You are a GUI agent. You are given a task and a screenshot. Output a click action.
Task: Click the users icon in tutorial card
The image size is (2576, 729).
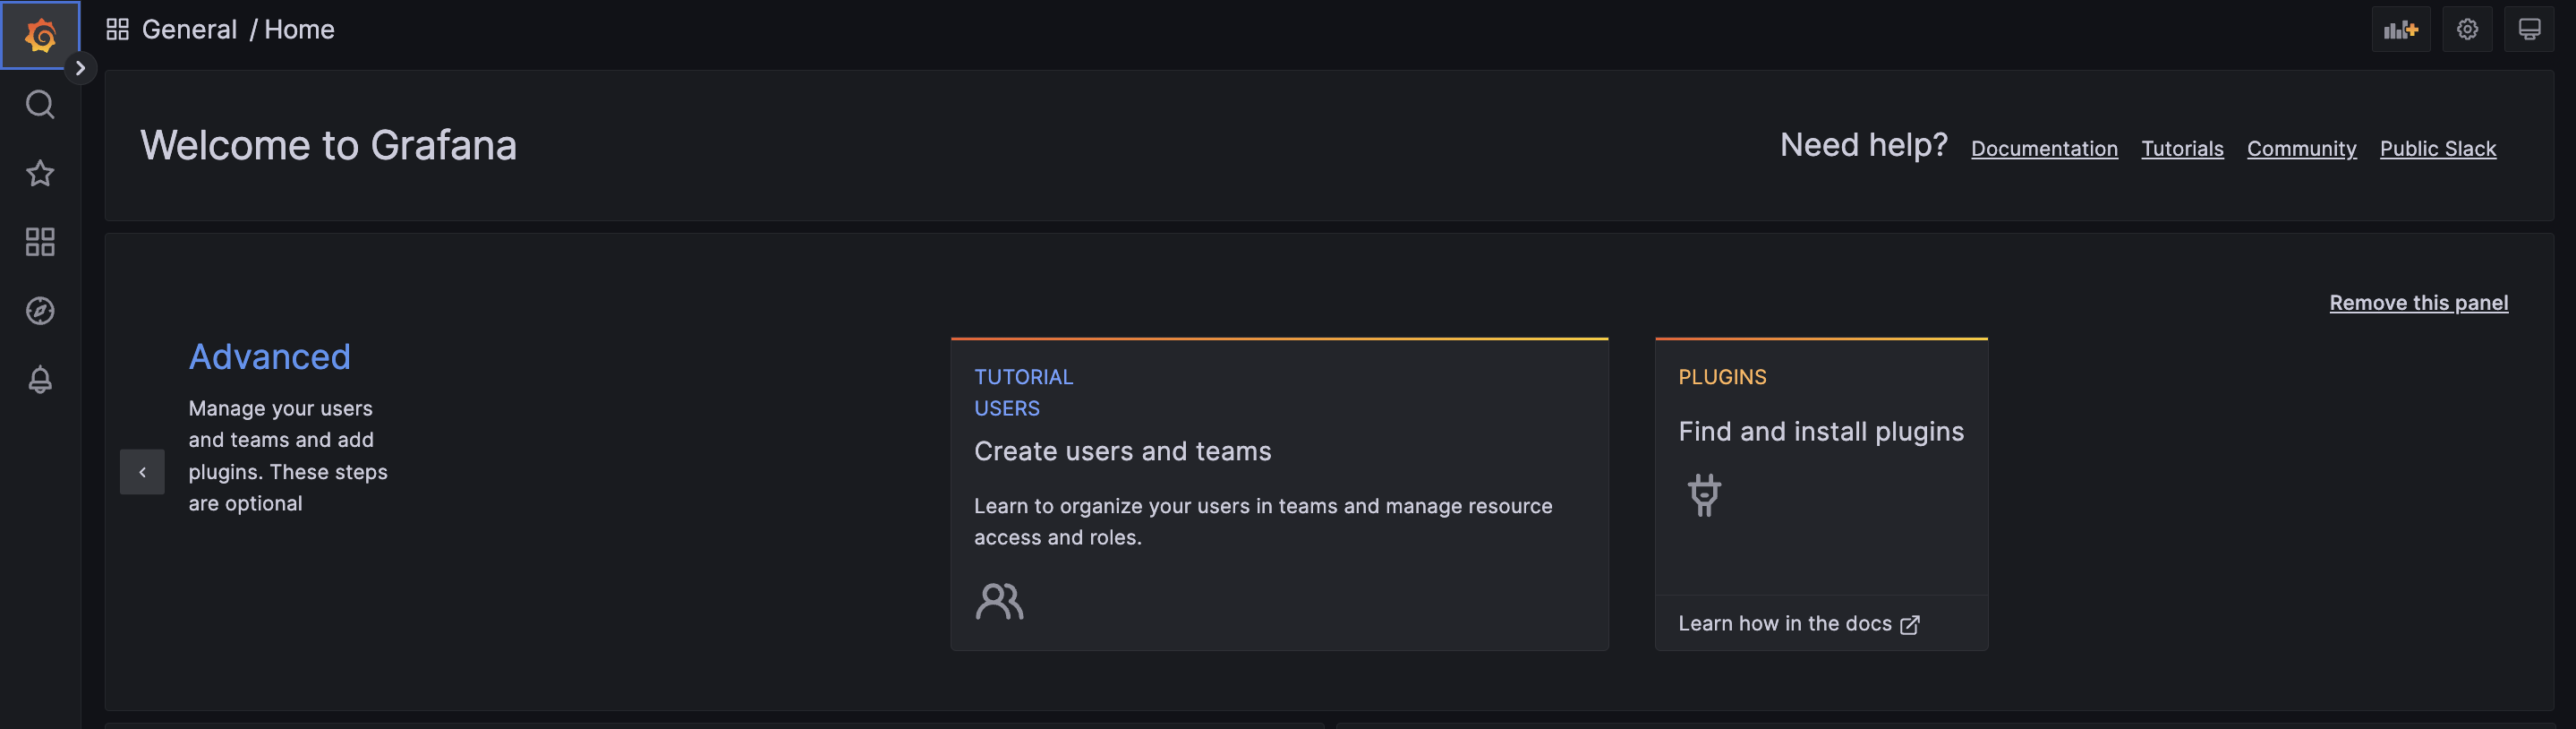(x=999, y=601)
